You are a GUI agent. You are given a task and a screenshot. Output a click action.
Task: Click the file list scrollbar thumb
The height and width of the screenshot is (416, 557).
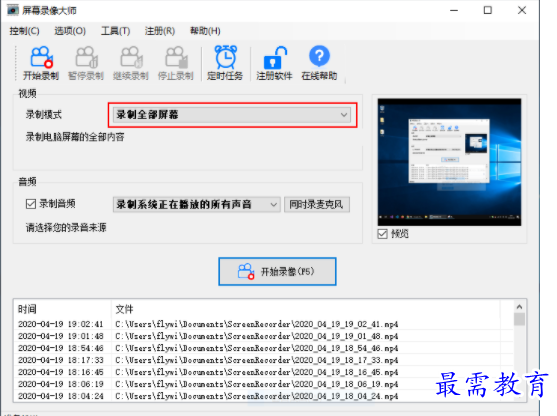point(519,319)
